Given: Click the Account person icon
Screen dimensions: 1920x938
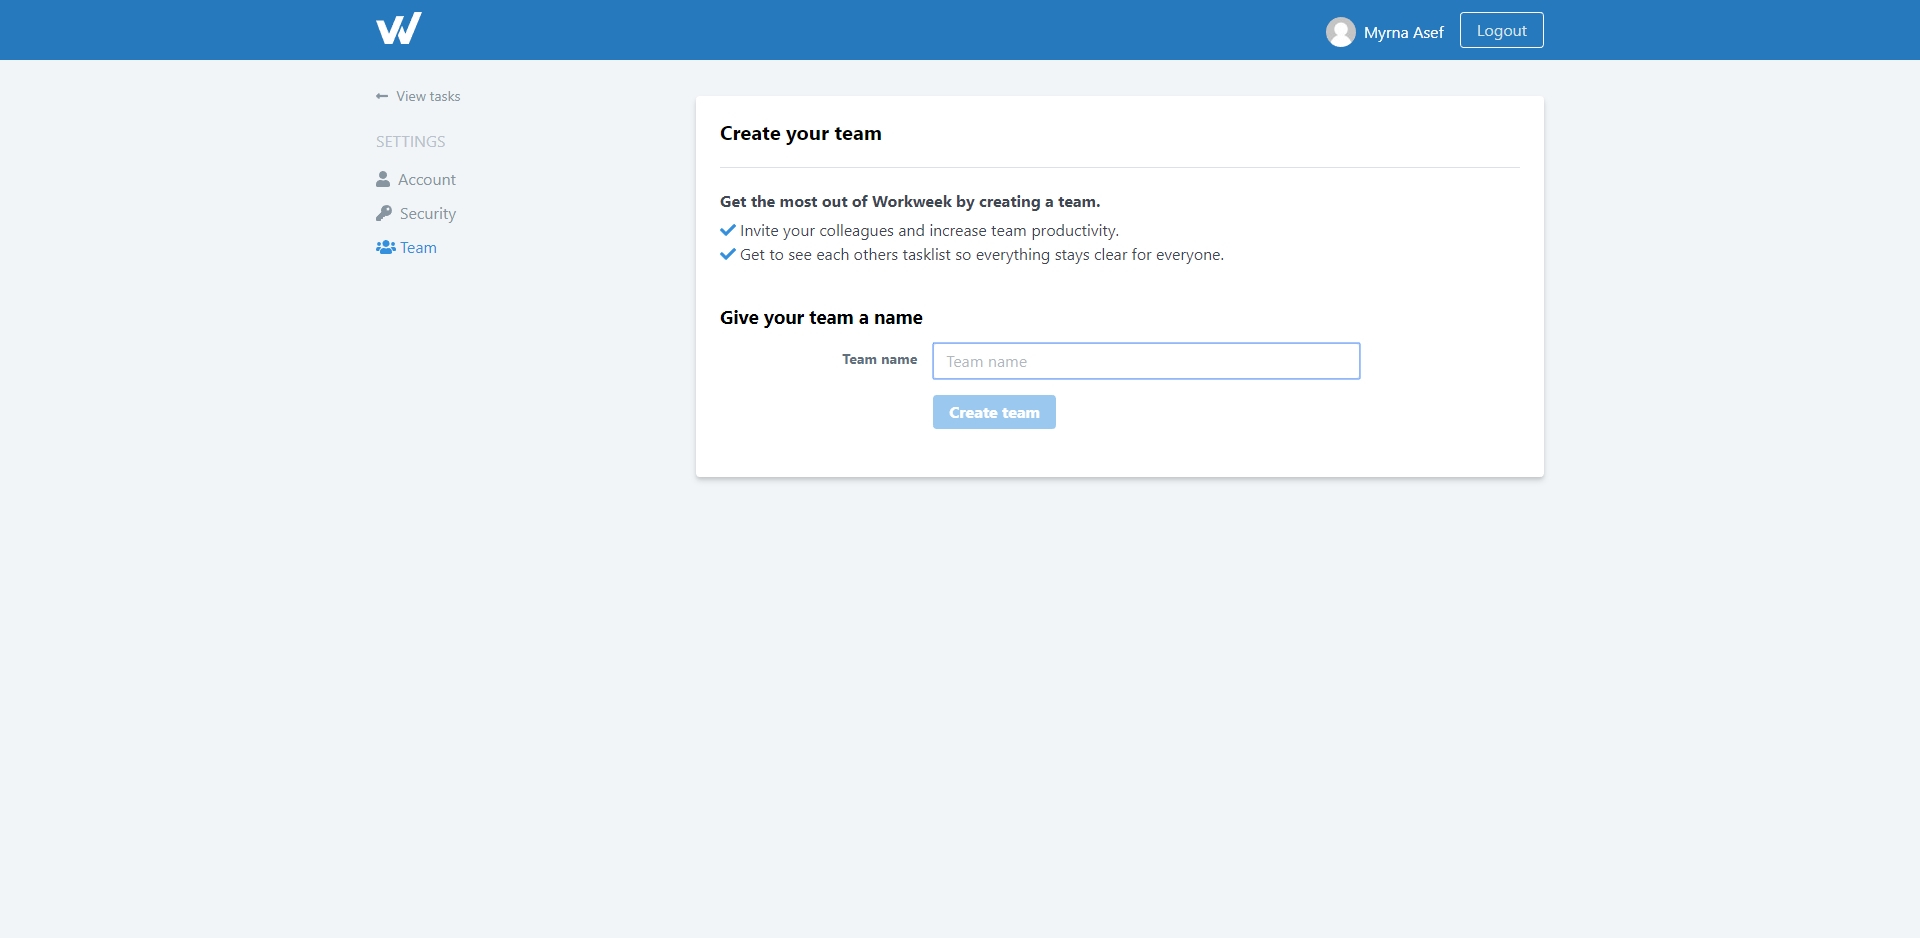Looking at the screenshot, I should point(383,179).
